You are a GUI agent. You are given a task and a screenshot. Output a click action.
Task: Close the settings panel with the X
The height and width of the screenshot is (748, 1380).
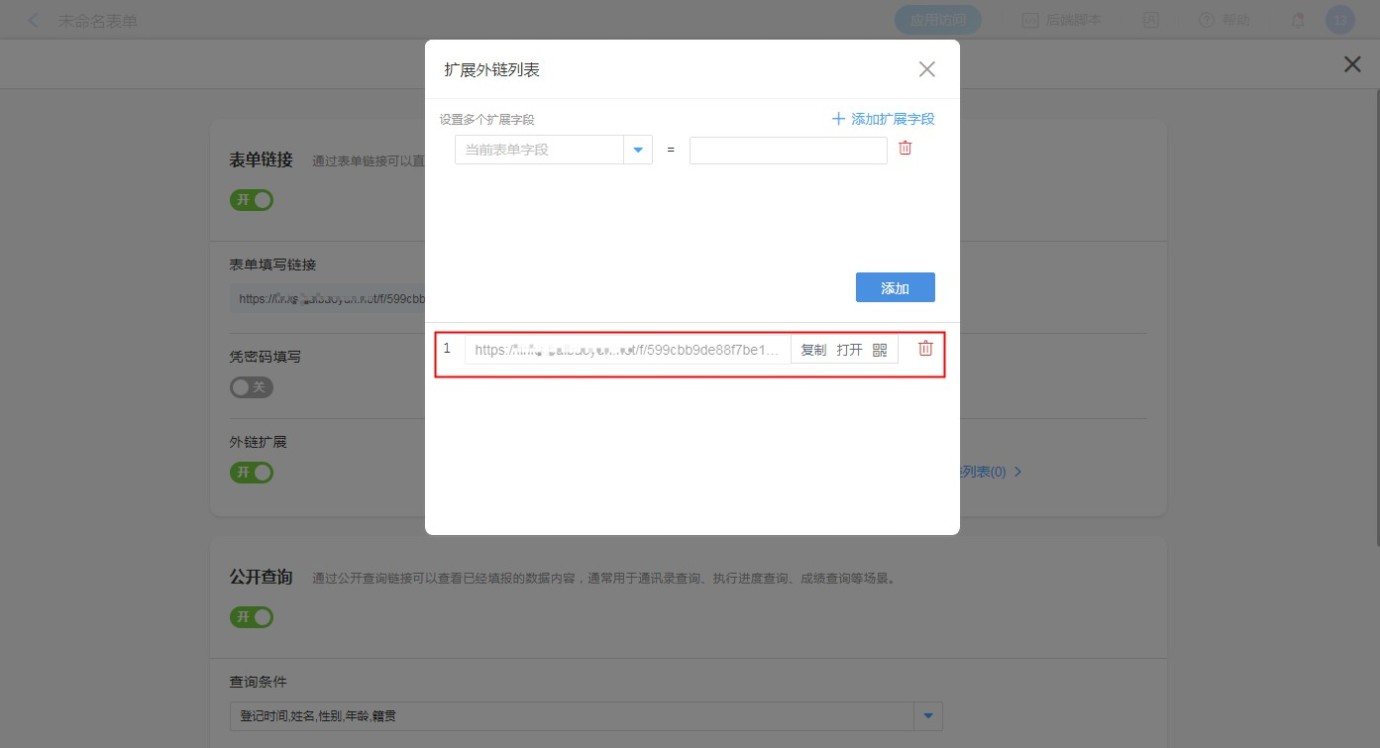(x=1352, y=65)
